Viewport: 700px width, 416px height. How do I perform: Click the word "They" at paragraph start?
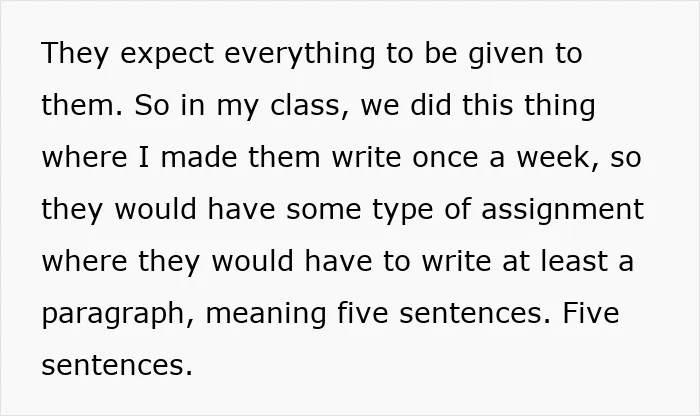[75, 54]
